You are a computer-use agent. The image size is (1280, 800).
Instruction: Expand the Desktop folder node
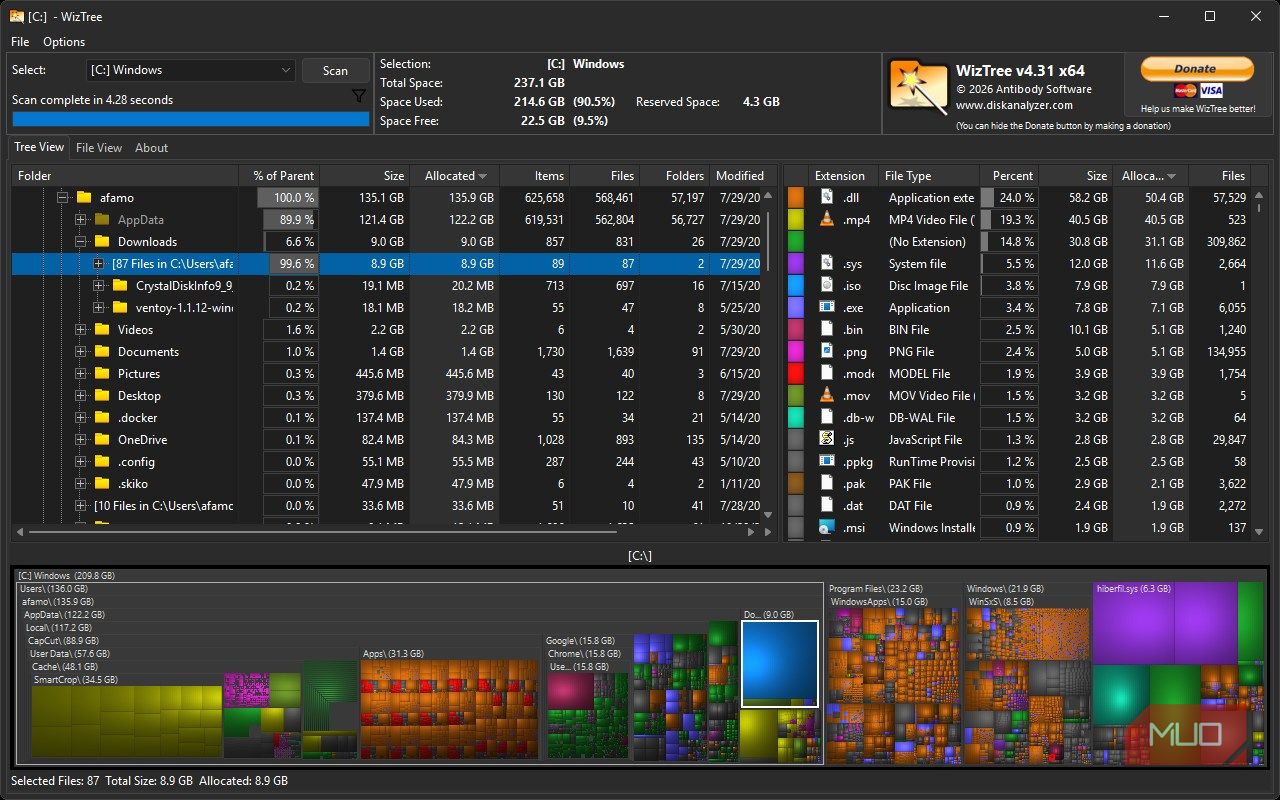click(x=80, y=396)
